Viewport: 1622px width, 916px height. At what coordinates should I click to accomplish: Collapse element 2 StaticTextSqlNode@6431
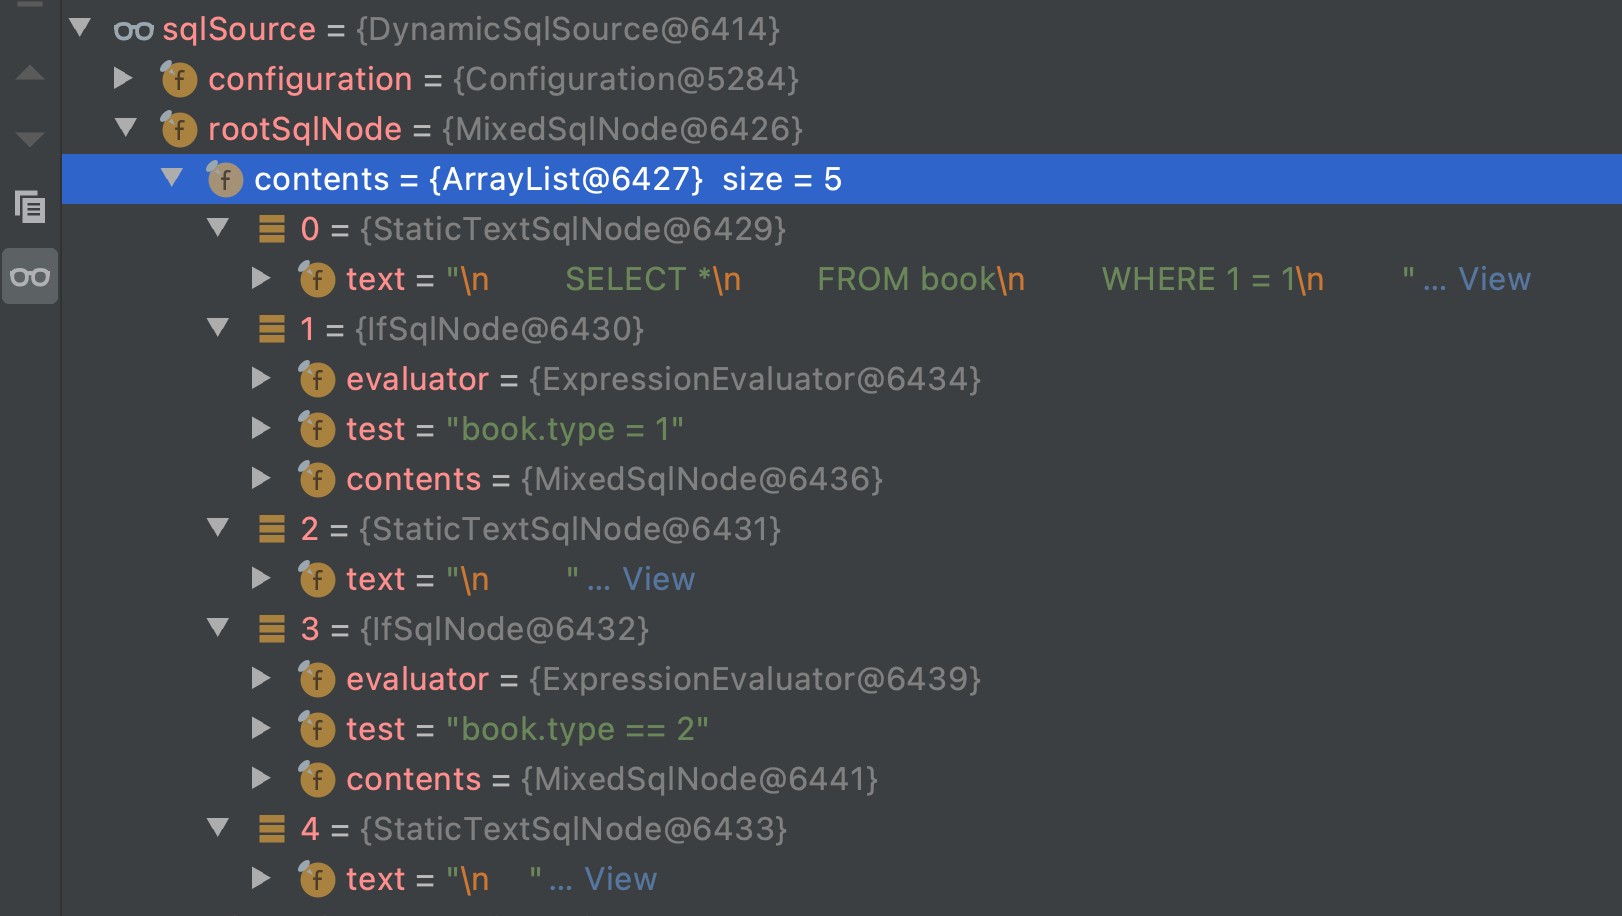[218, 527]
